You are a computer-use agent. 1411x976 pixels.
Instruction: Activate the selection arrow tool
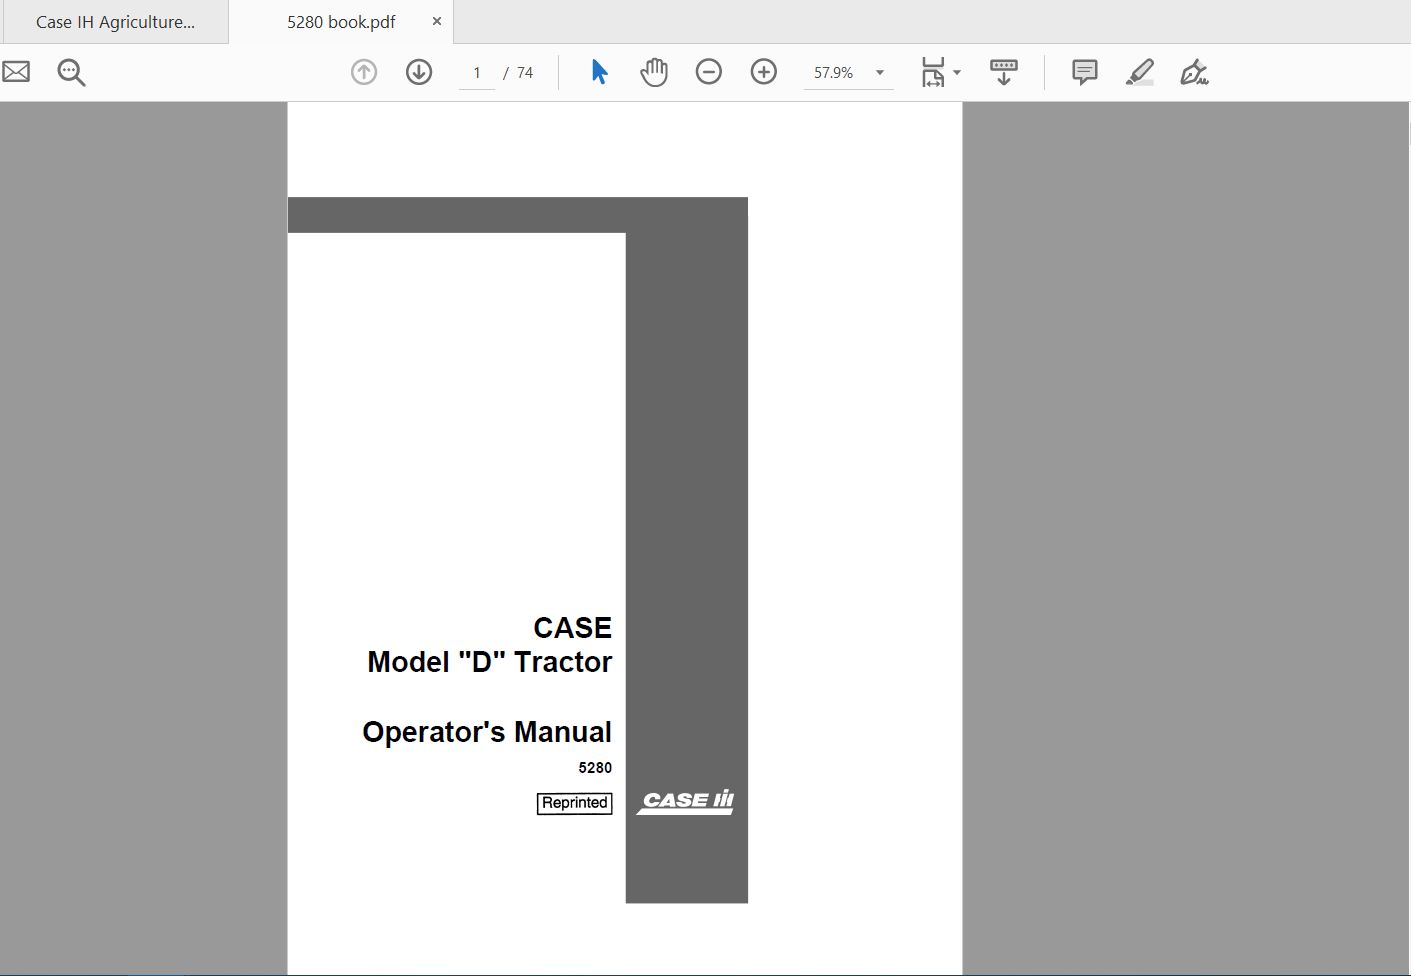599,72
